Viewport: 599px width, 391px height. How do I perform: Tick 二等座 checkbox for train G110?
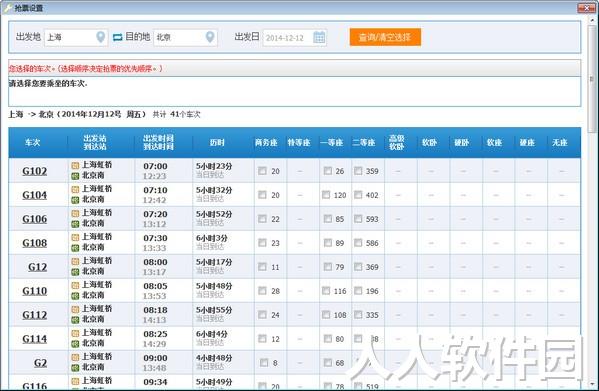[x=358, y=291]
